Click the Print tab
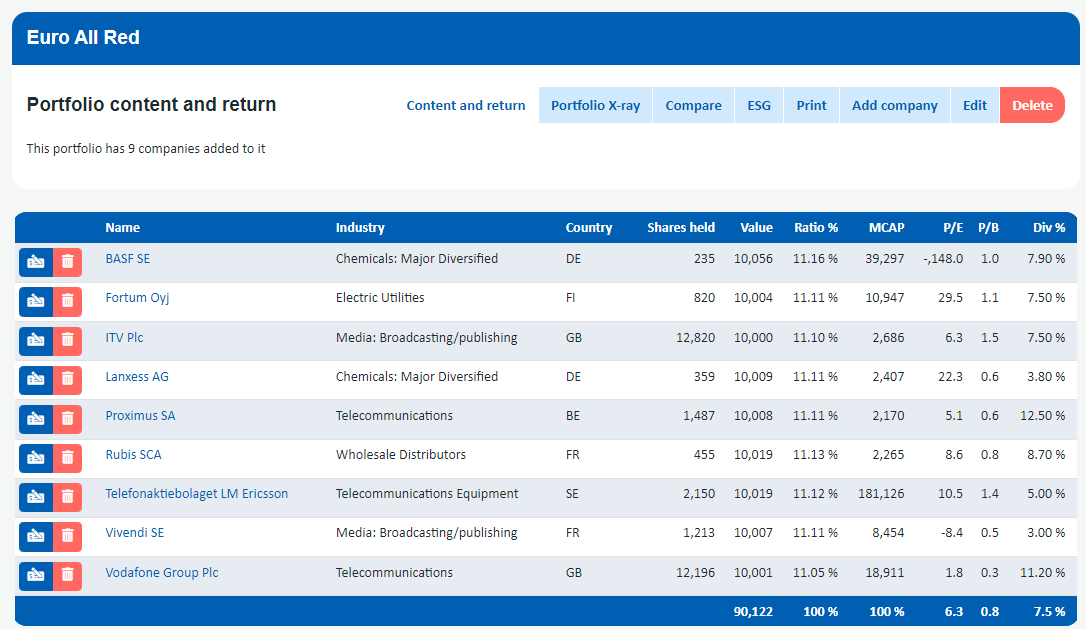 [x=812, y=105]
